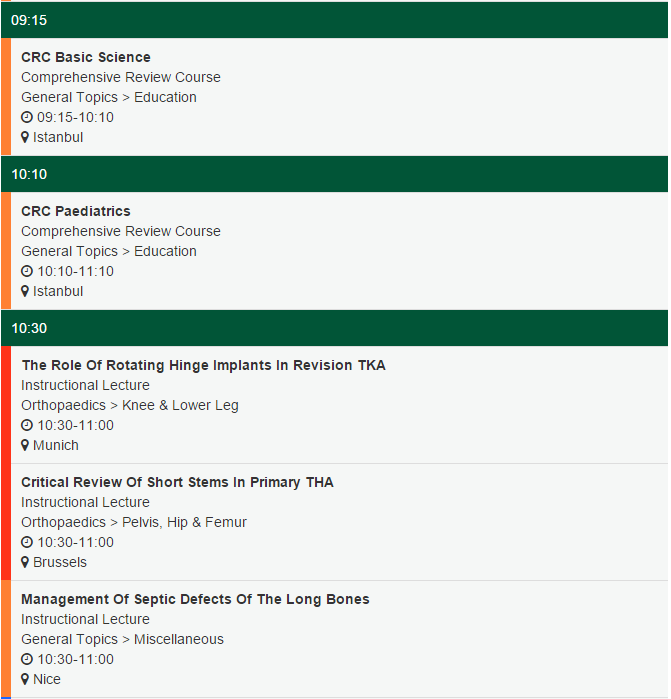Select the 09:15 time slot header
Image resolution: width=671 pixels, height=699 pixels.
334,20
